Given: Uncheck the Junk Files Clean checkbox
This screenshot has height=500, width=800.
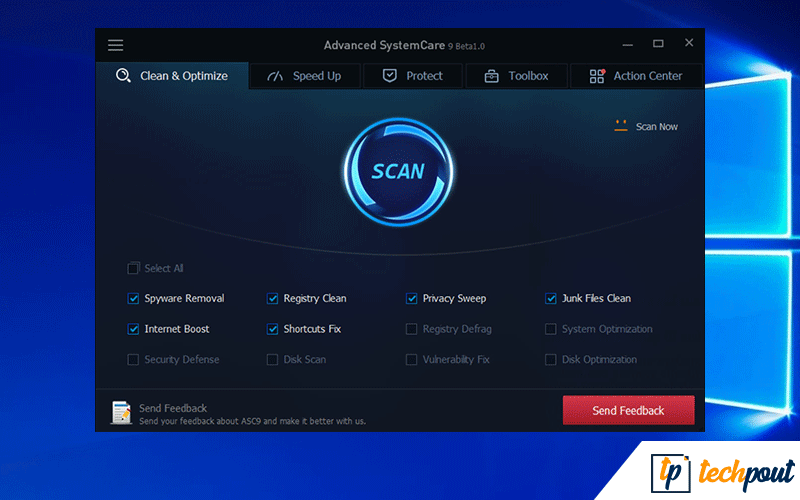Looking at the screenshot, I should [x=551, y=298].
